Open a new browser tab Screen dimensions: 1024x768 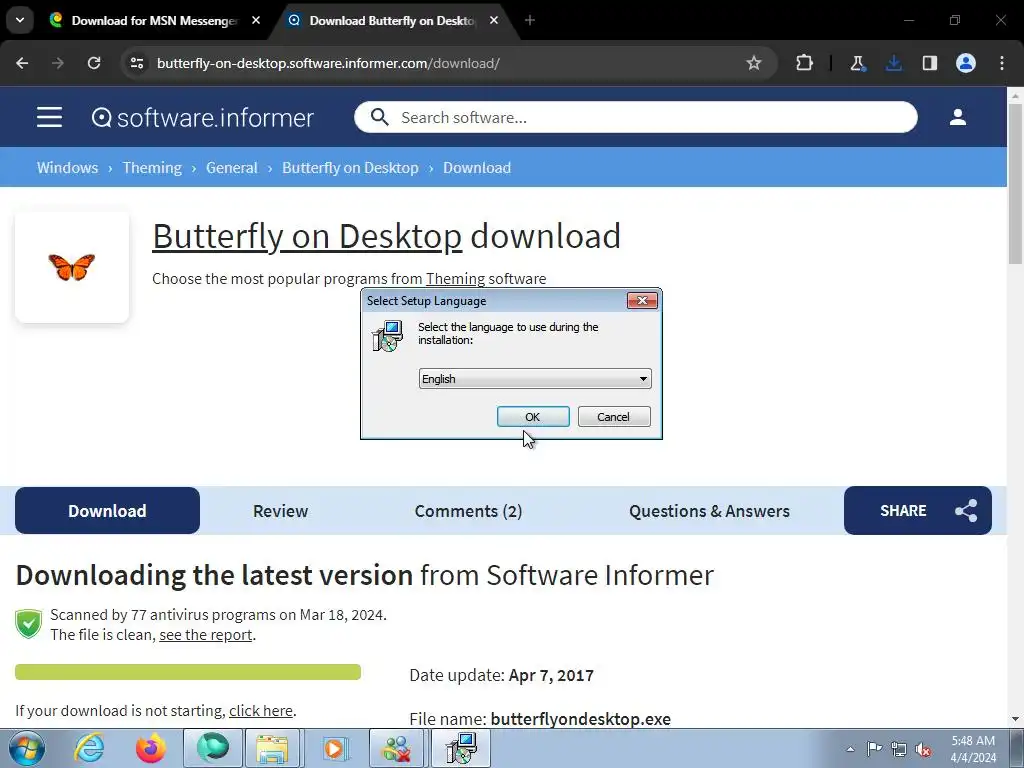coord(530,21)
